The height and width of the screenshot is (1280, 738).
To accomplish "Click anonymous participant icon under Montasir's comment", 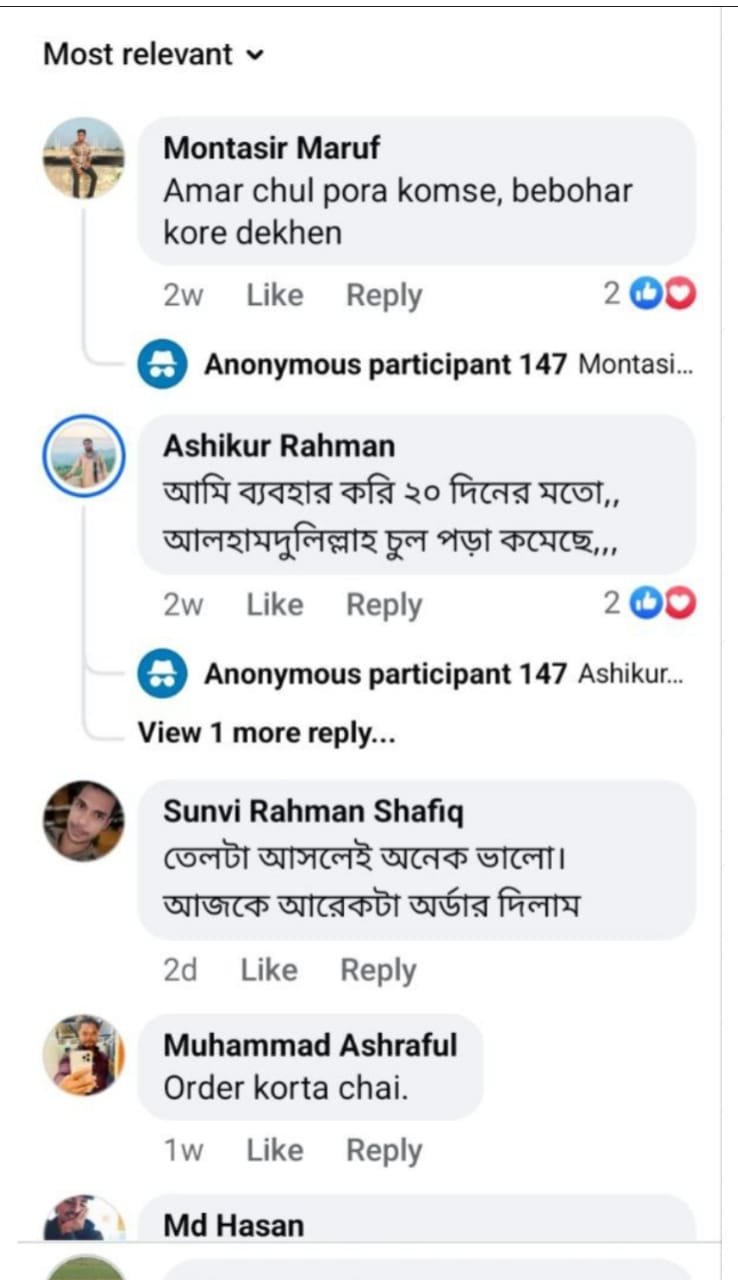I will tap(162, 365).
